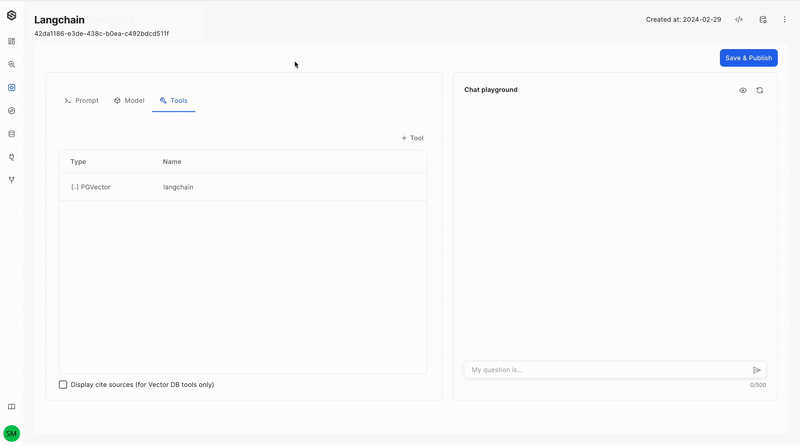Open the workflows fork icon in sidebar
The image size is (800, 445).
(x=11, y=180)
